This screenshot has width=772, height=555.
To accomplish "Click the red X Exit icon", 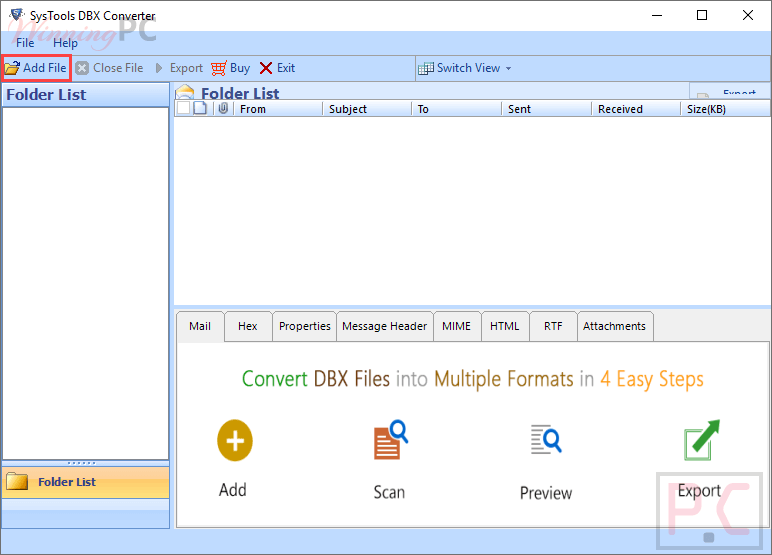I will pos(266,68).
